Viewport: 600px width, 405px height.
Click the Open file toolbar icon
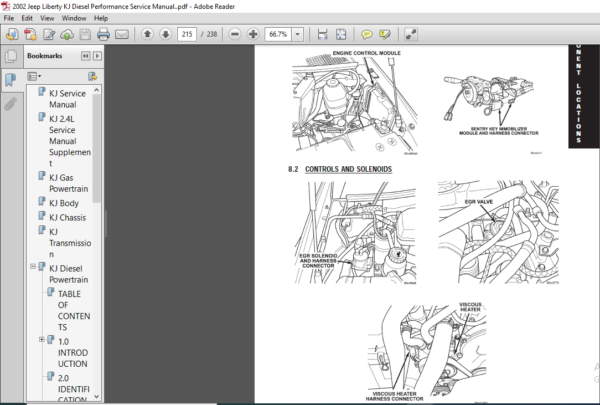[x=12, y=34]
